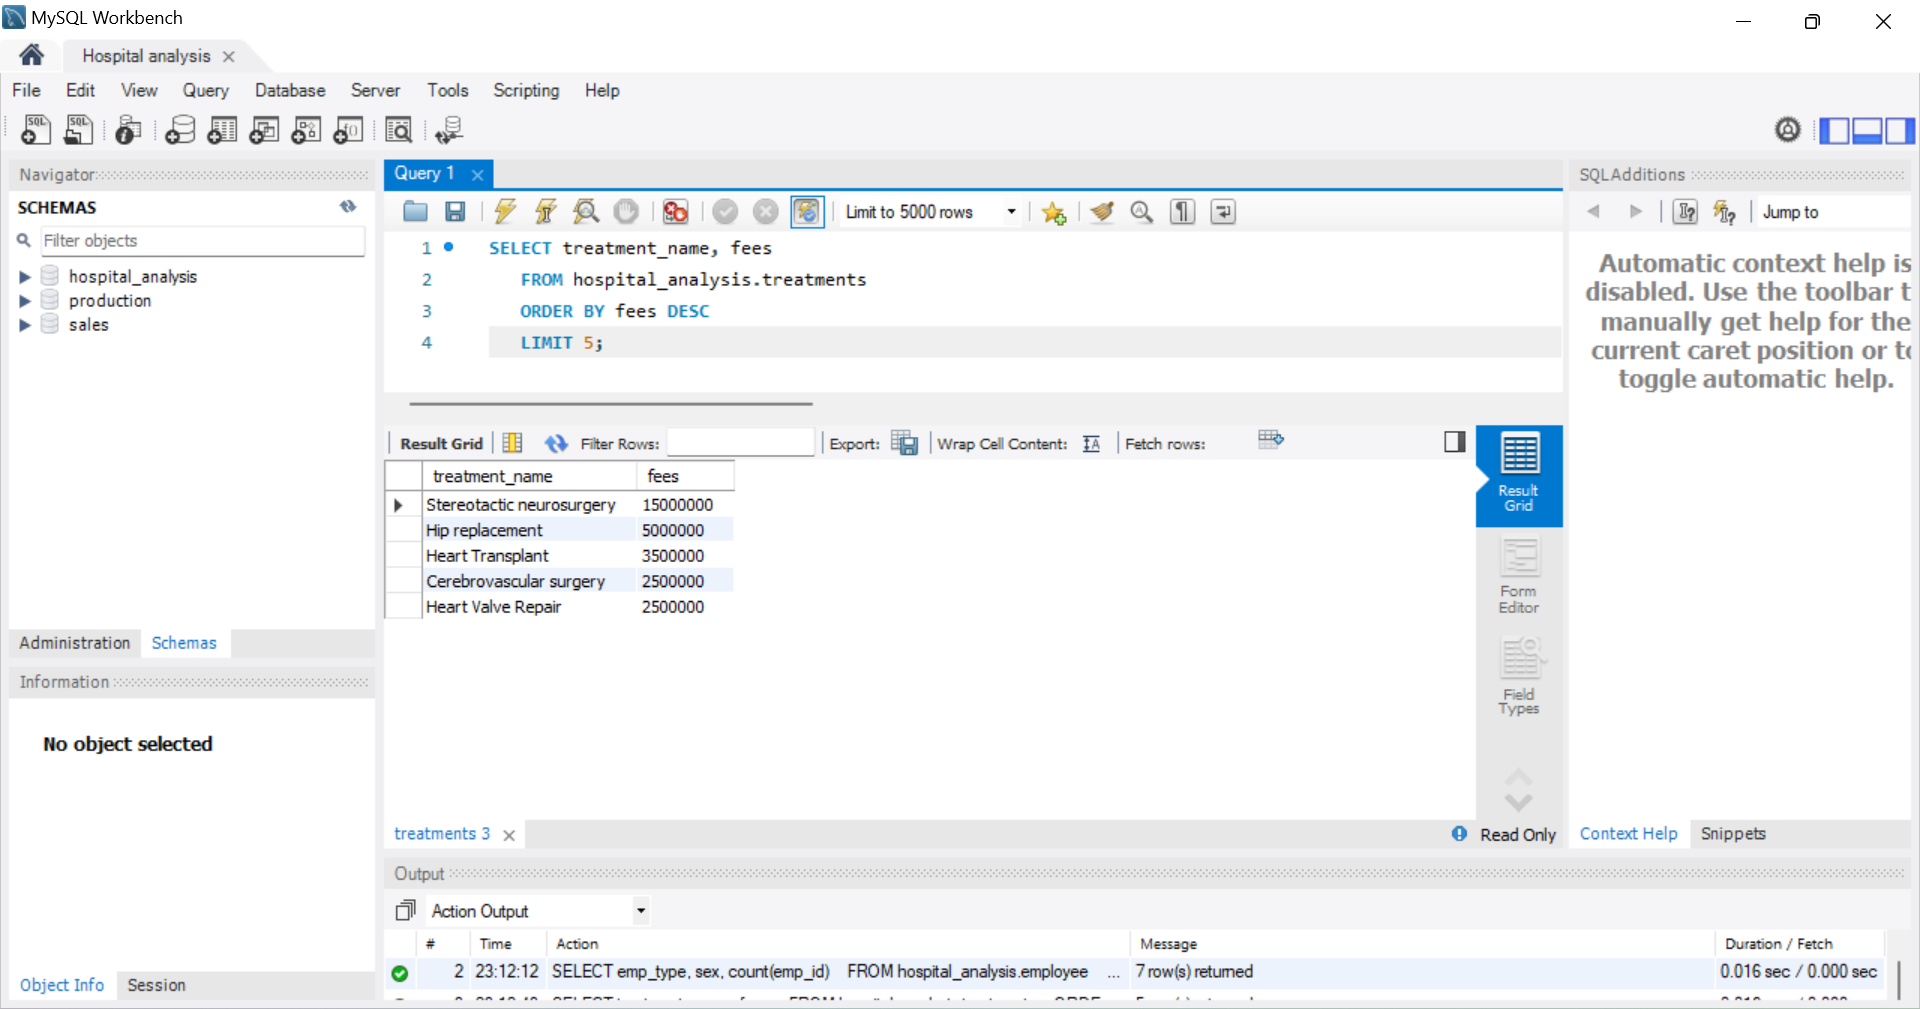1920x1009 pixels.
Task: Toggle auto-commit mode button
Action: (x=806, y=211)
